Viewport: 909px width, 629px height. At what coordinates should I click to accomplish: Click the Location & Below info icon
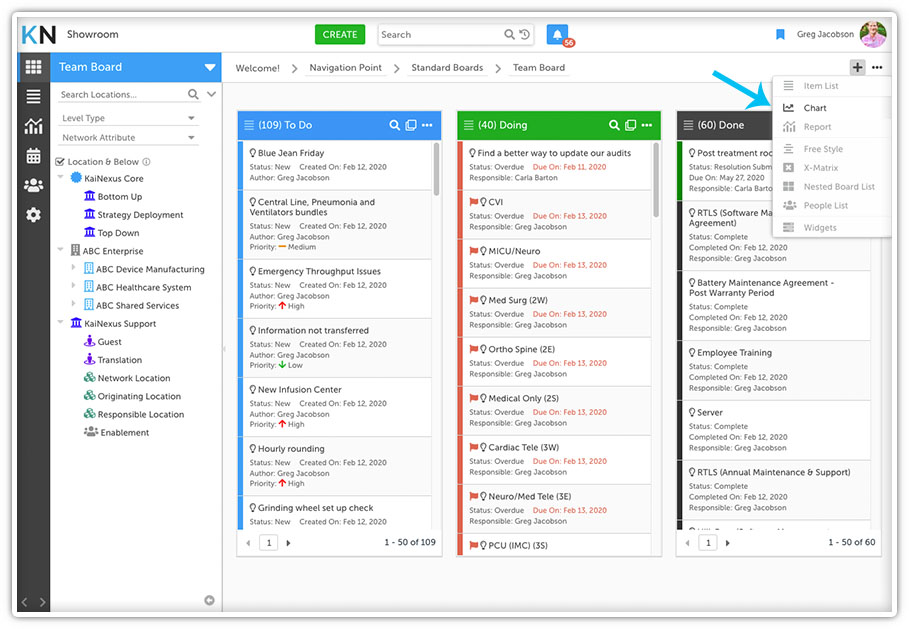click(147, 162)
